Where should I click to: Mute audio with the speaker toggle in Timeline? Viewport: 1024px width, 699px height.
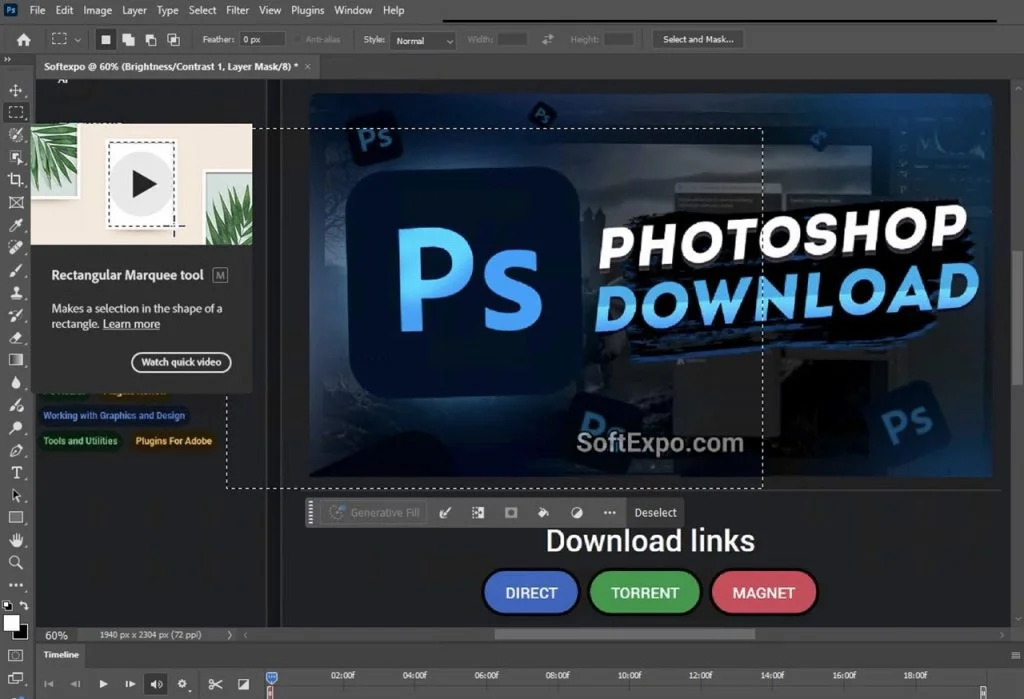[x=156, y=684]
